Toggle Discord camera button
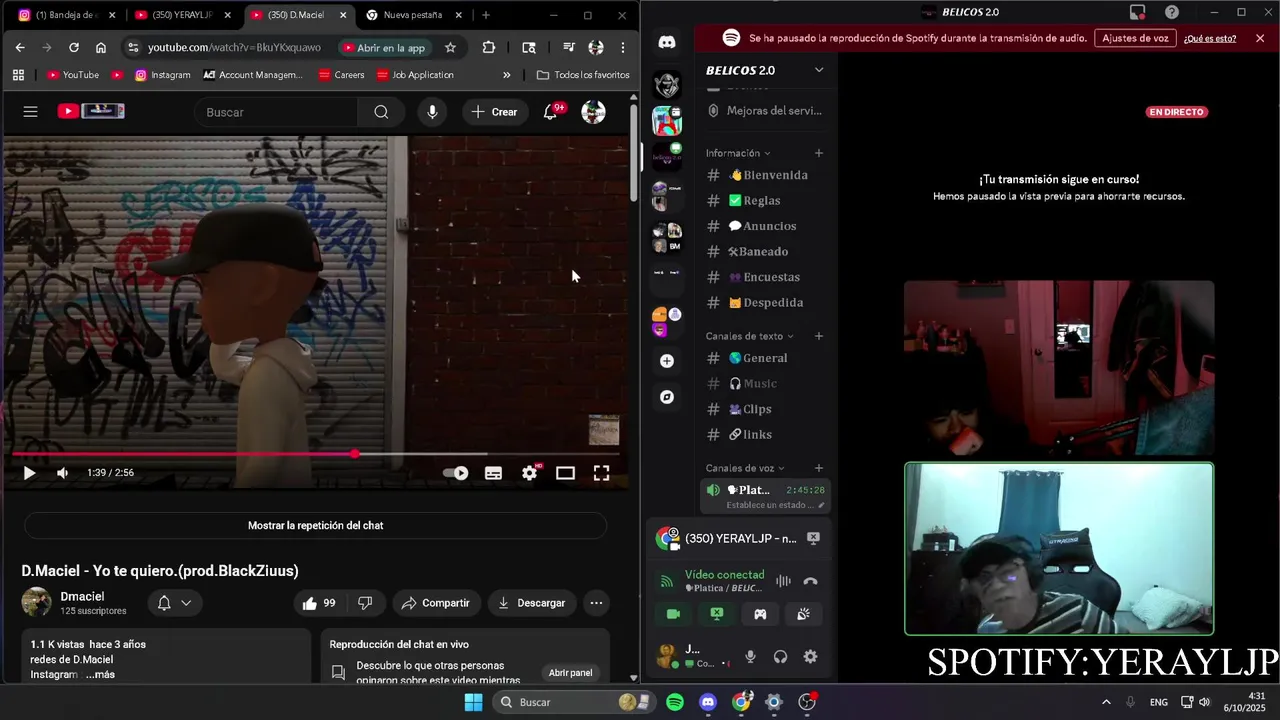Image resolution: width=1280 pixels, height=720 pixels. pyautogui.click(x=673, y=614)
